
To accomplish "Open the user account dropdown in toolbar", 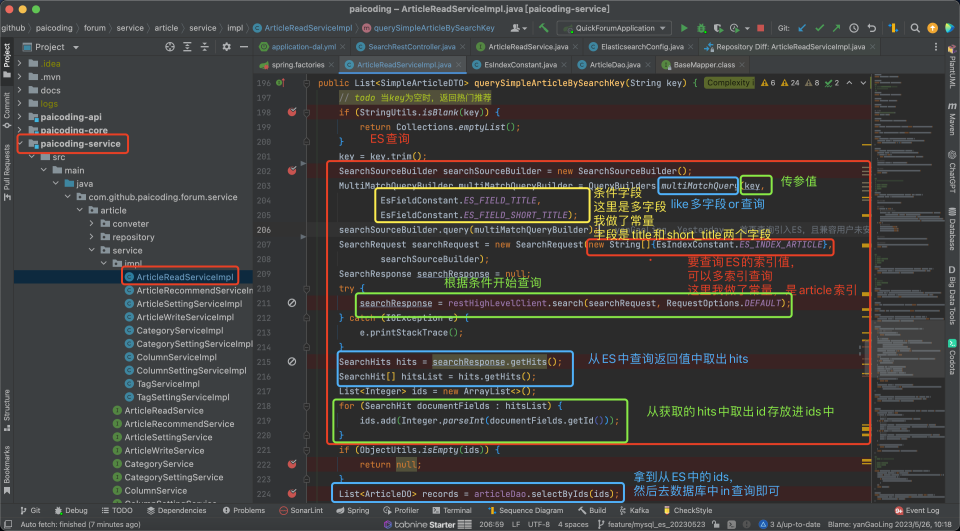I will click(519, 28).
